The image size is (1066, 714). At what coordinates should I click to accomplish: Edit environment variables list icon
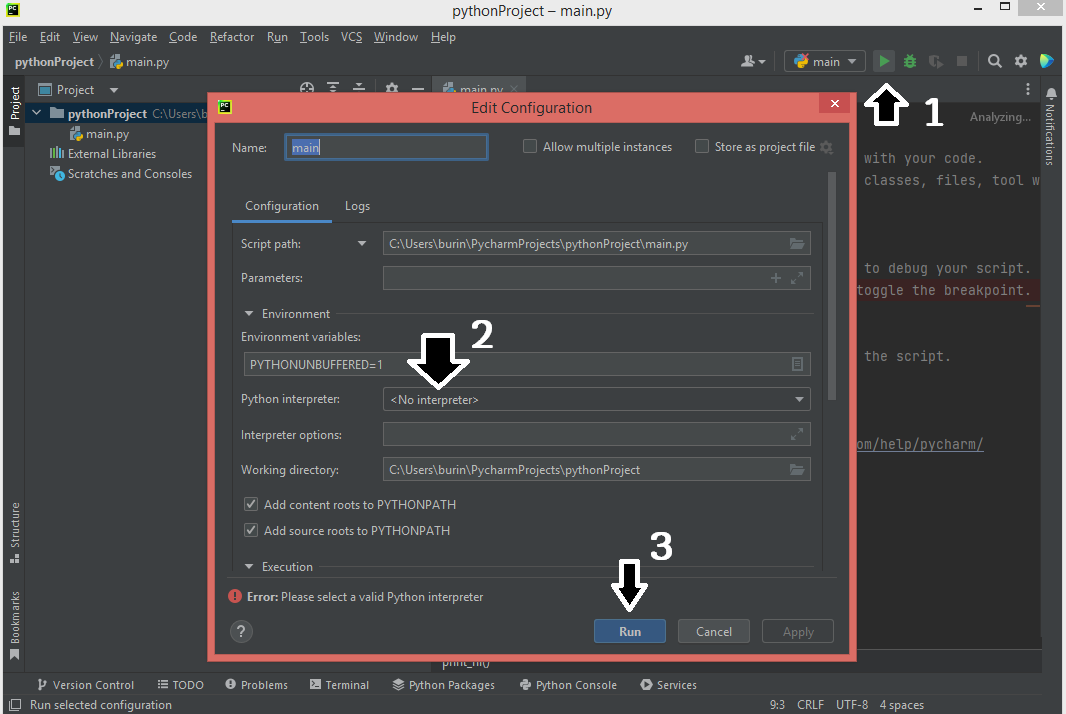pyautogui.click(x=797, y=364)
